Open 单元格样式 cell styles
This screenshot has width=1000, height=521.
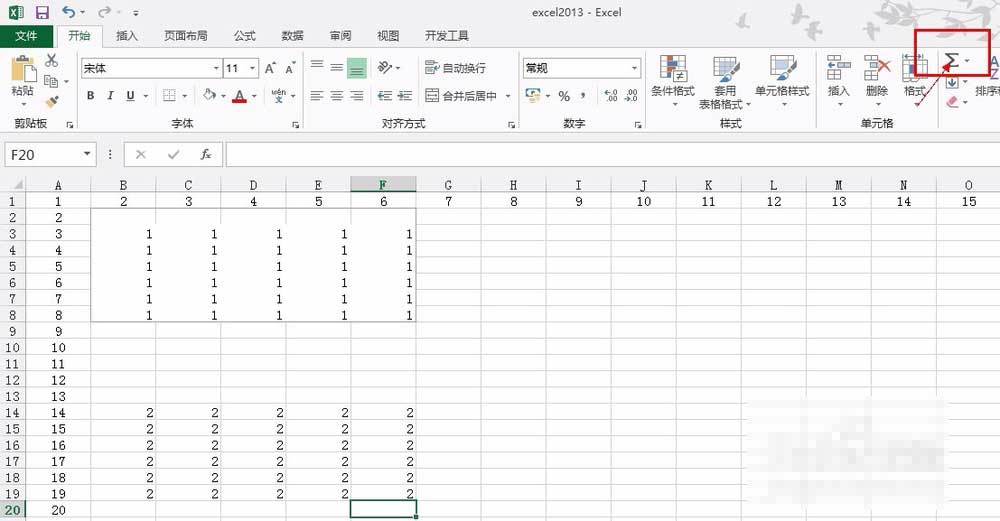point(782,80)
